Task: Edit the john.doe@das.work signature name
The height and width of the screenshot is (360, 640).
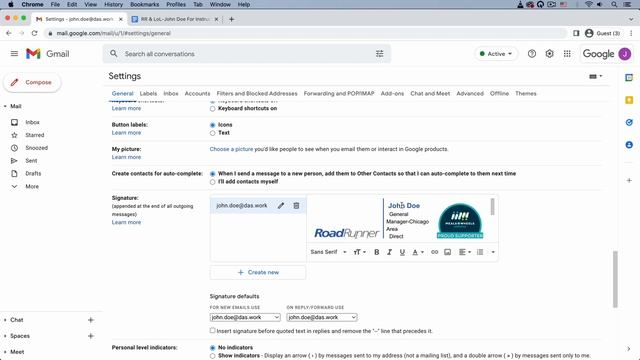Action: pos(281,206)
